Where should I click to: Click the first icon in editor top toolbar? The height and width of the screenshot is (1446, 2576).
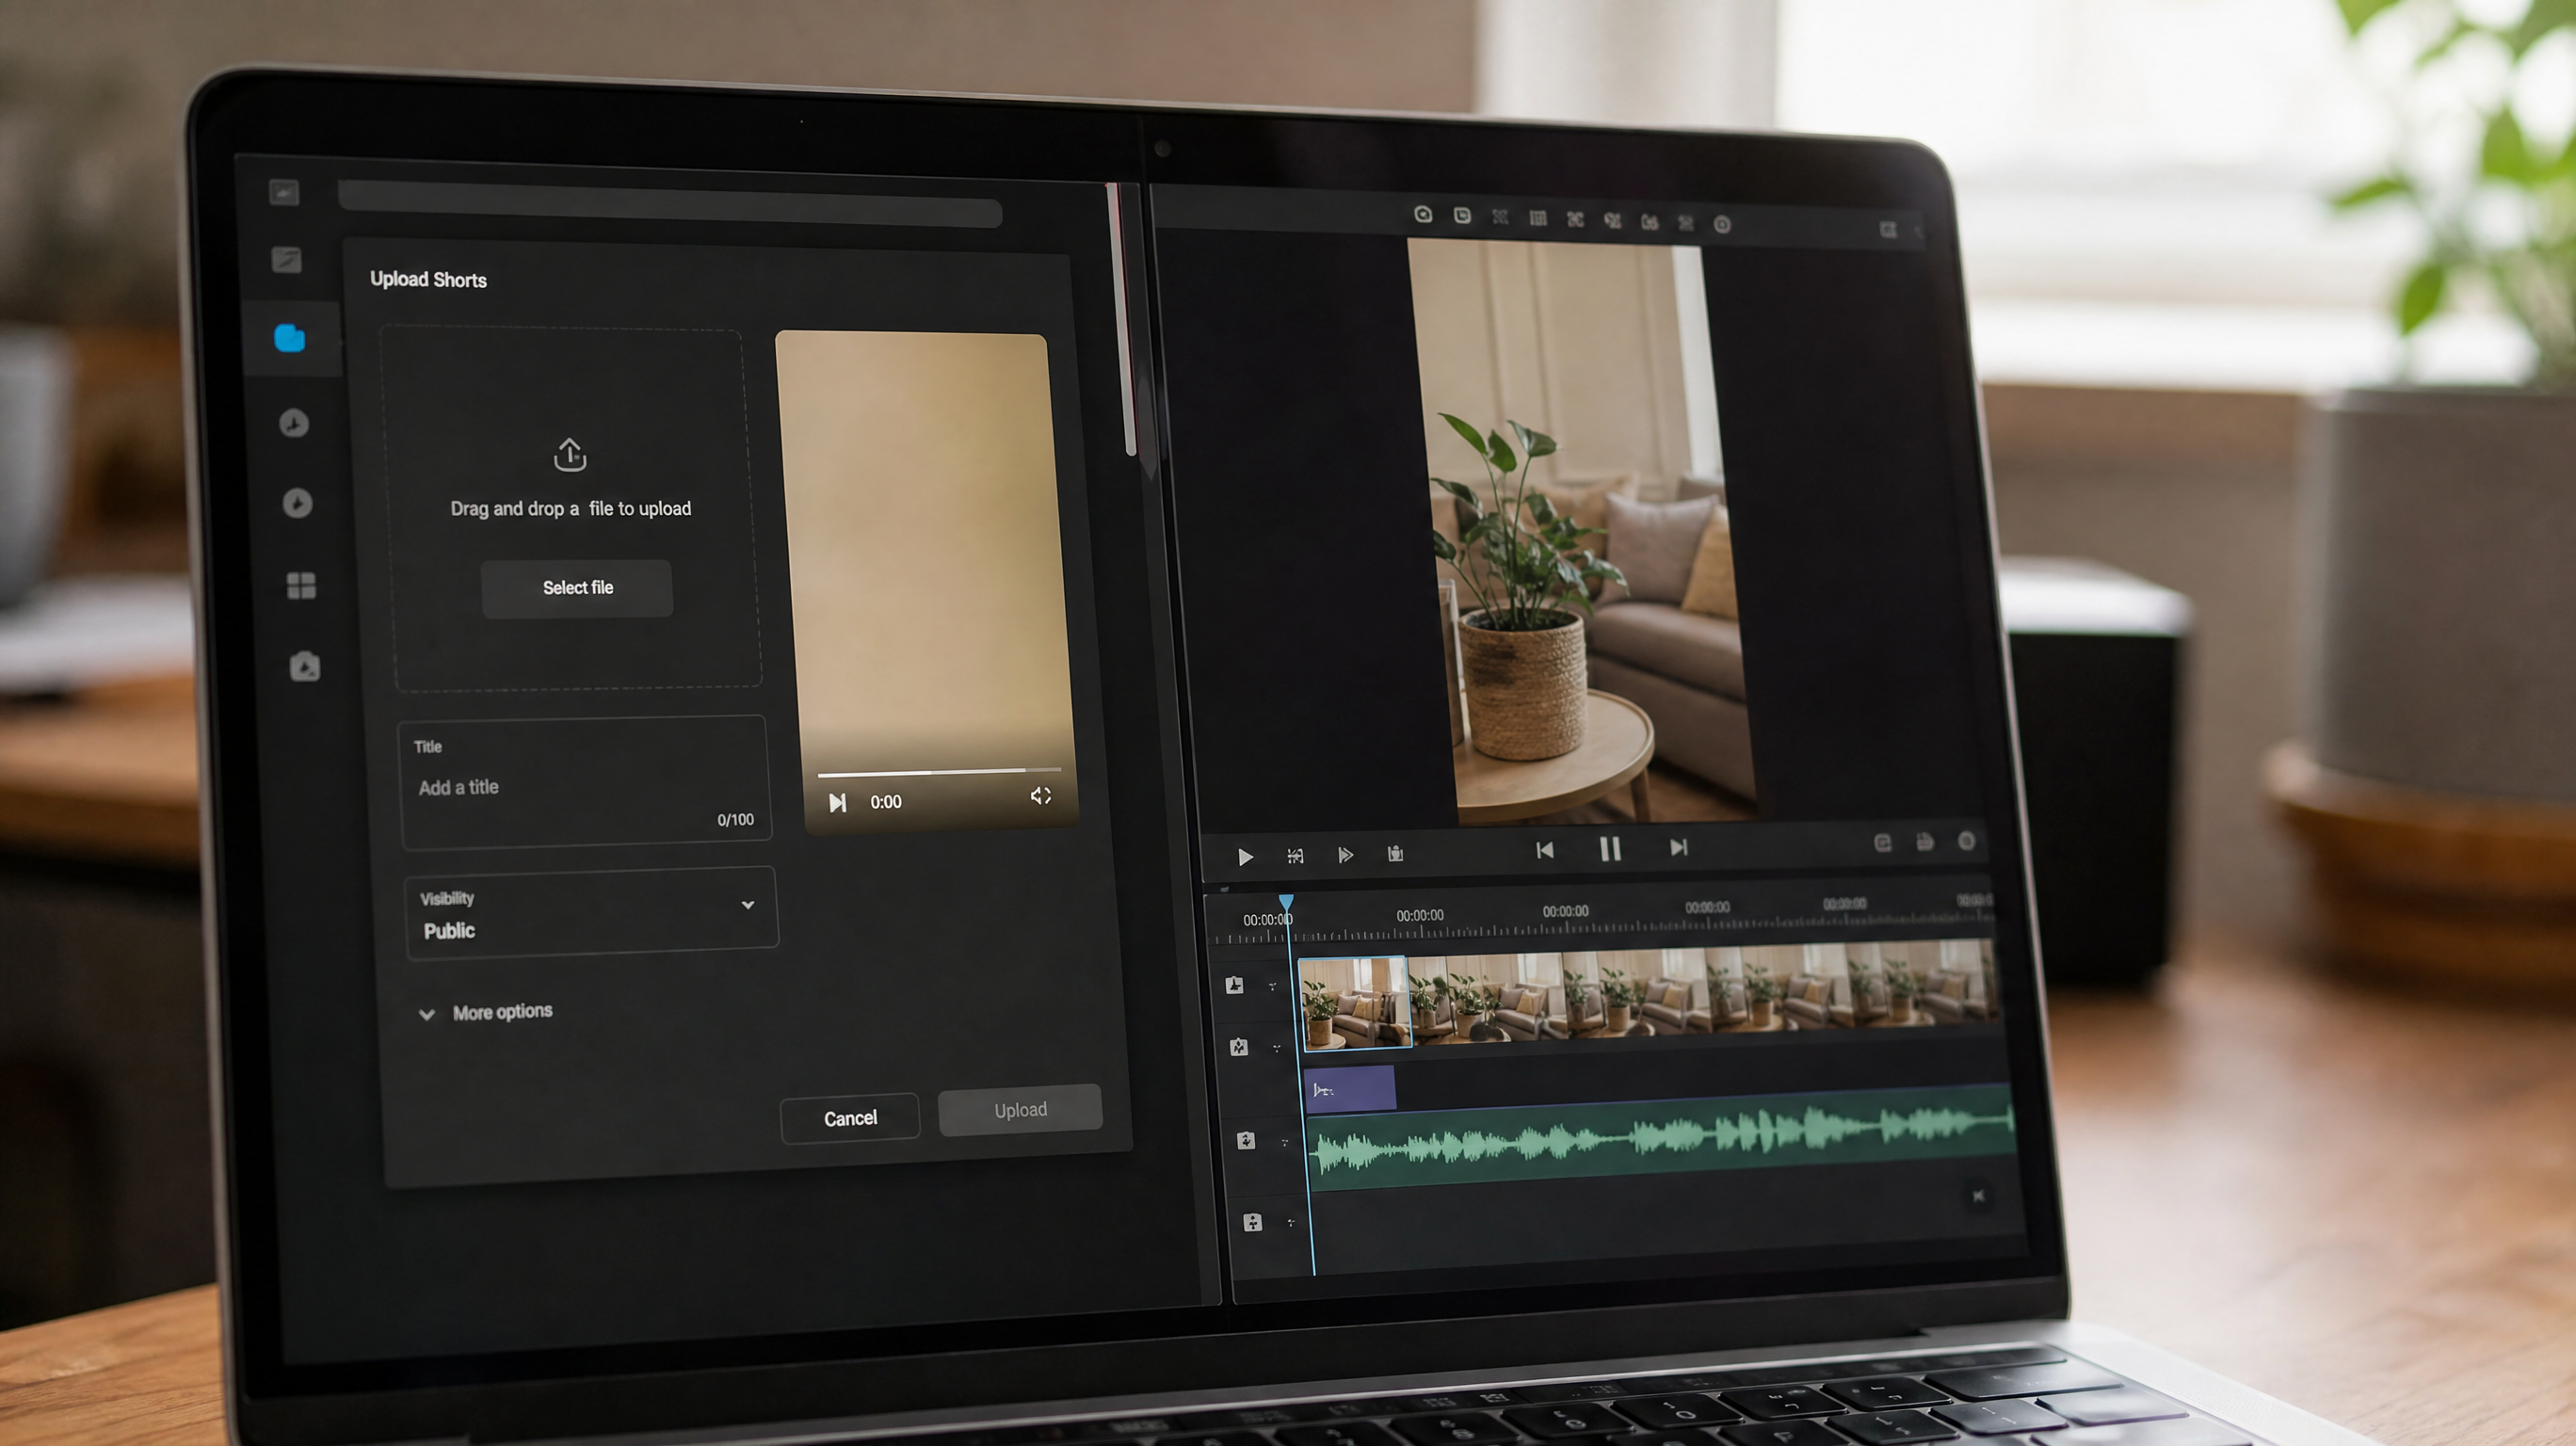pyautogui.click(x=1423, y=214)
